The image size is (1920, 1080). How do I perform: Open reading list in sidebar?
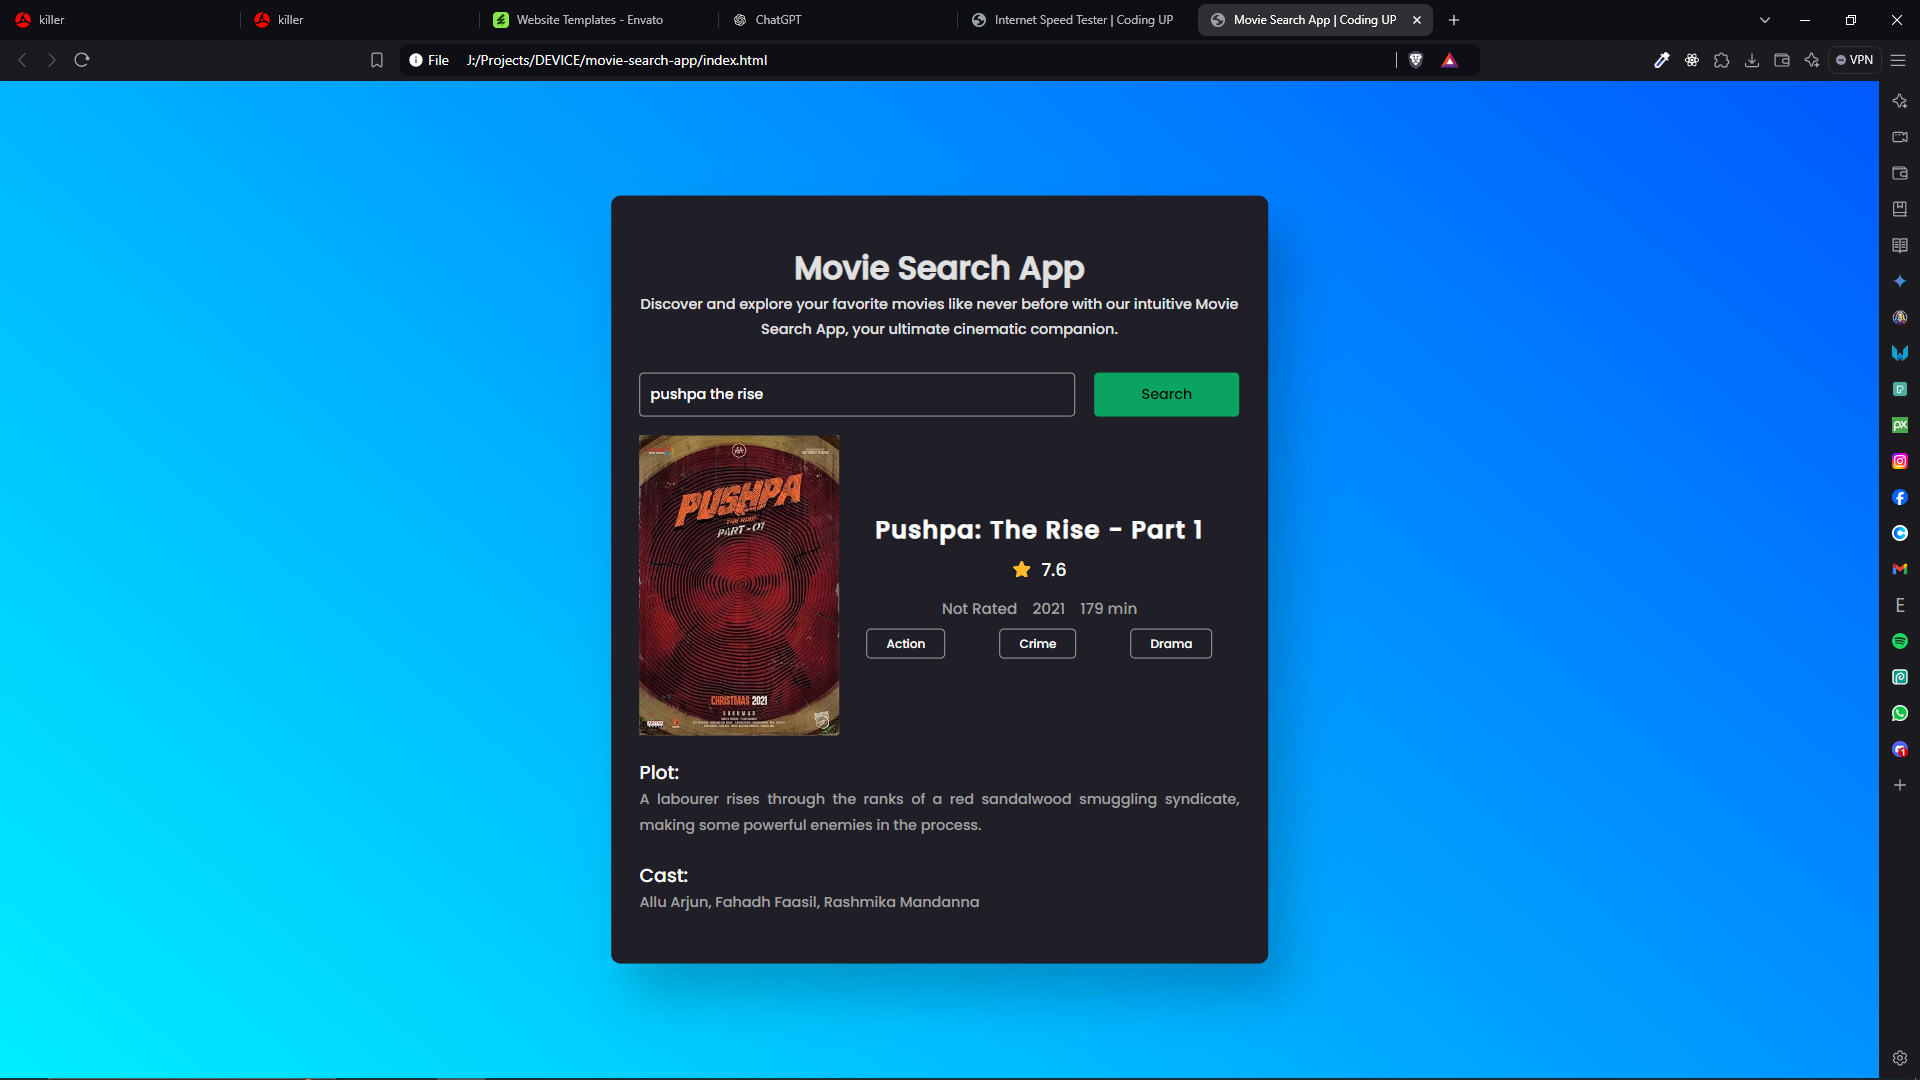(x=1900, y=245)
